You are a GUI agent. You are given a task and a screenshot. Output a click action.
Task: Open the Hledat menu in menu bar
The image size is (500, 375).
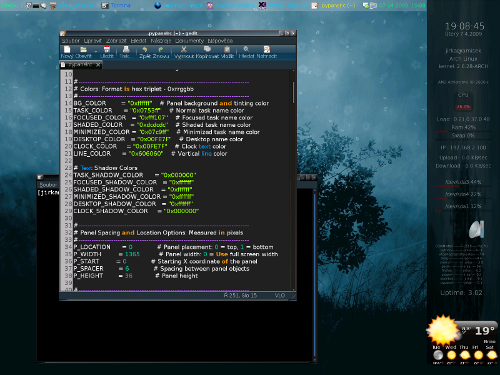click(x=138, y=41)
